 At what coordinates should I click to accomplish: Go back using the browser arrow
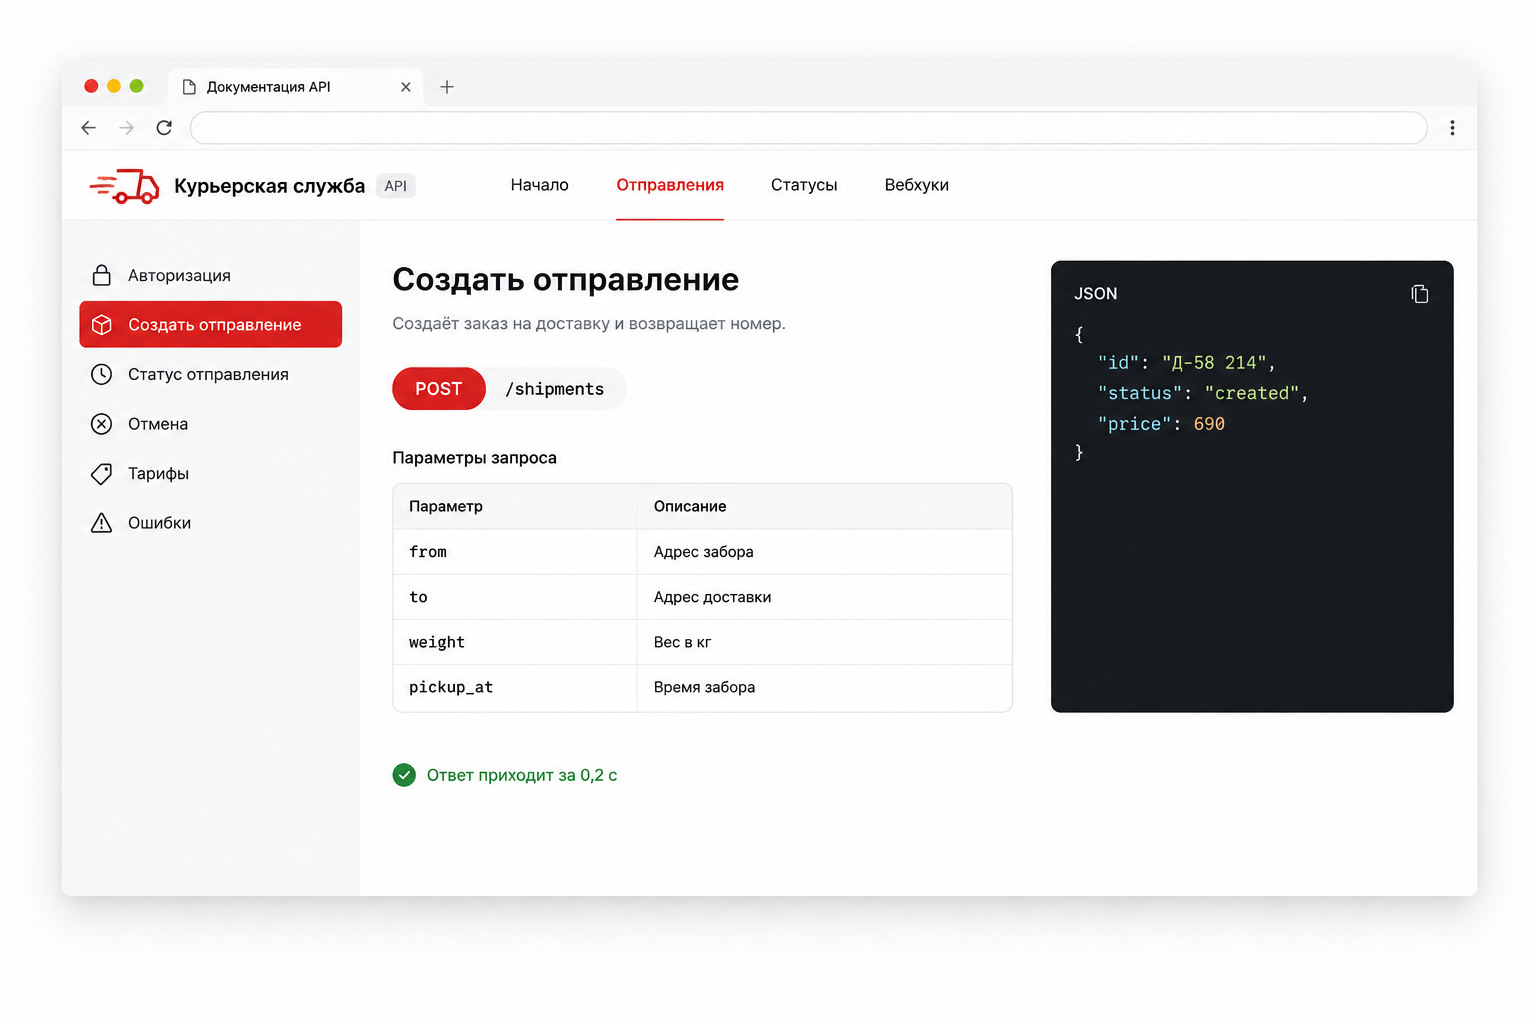(x=88, y=127)
